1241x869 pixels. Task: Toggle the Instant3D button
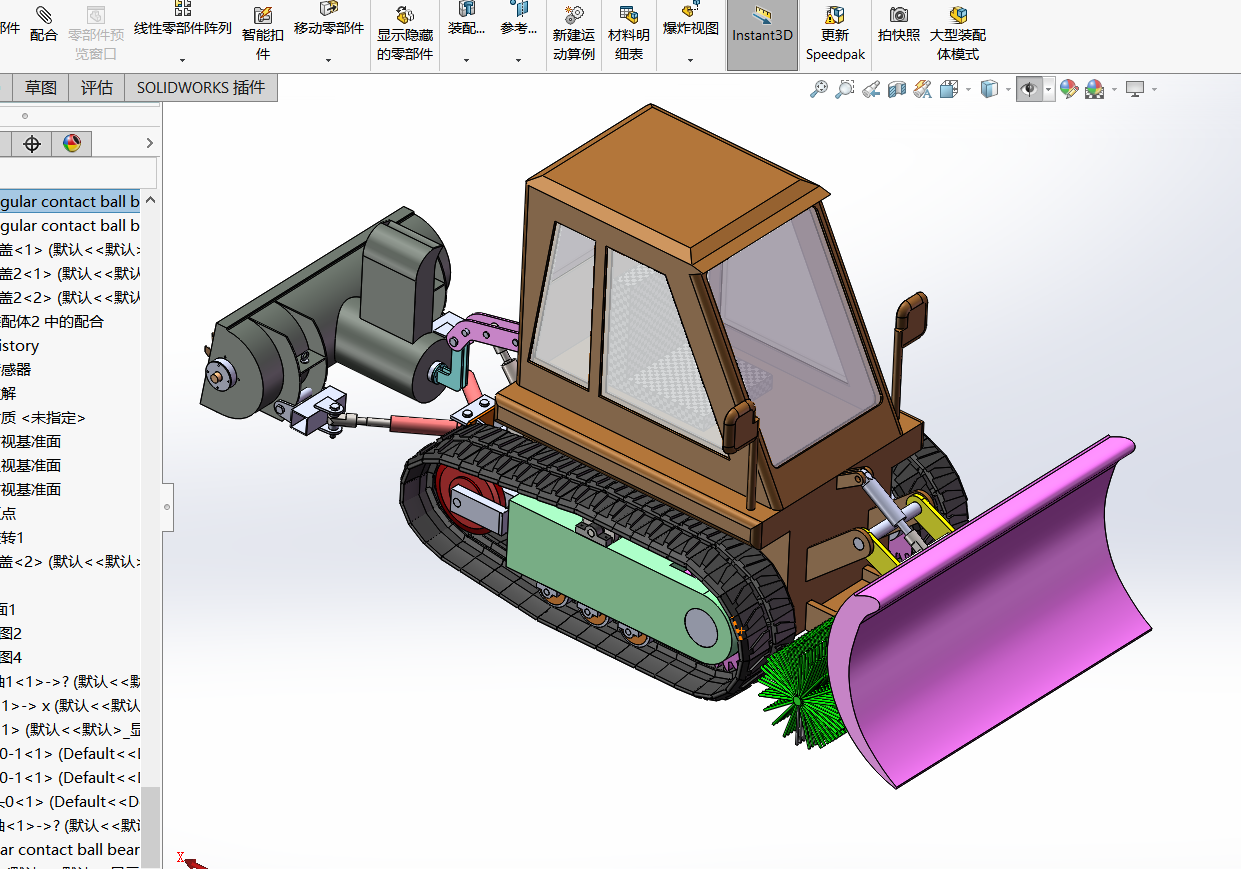pos(762,35)
